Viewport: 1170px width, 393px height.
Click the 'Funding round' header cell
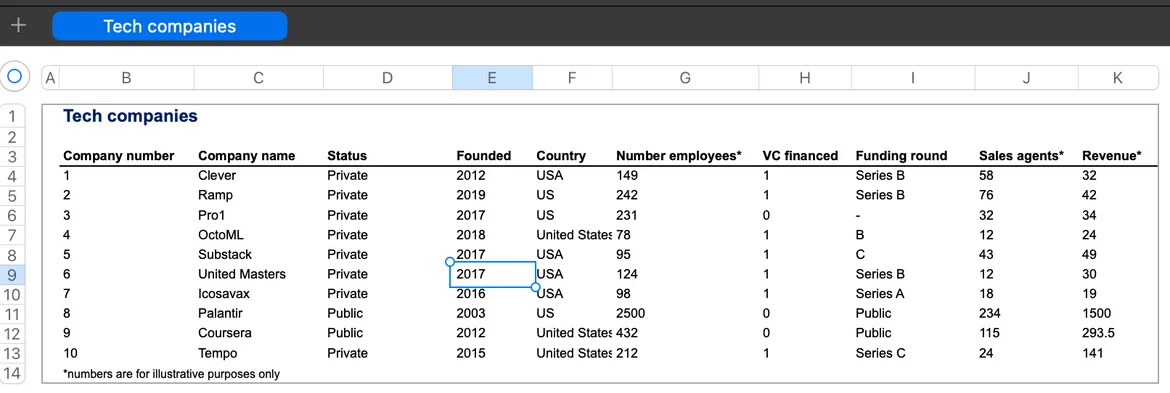(x=901, y=156)
